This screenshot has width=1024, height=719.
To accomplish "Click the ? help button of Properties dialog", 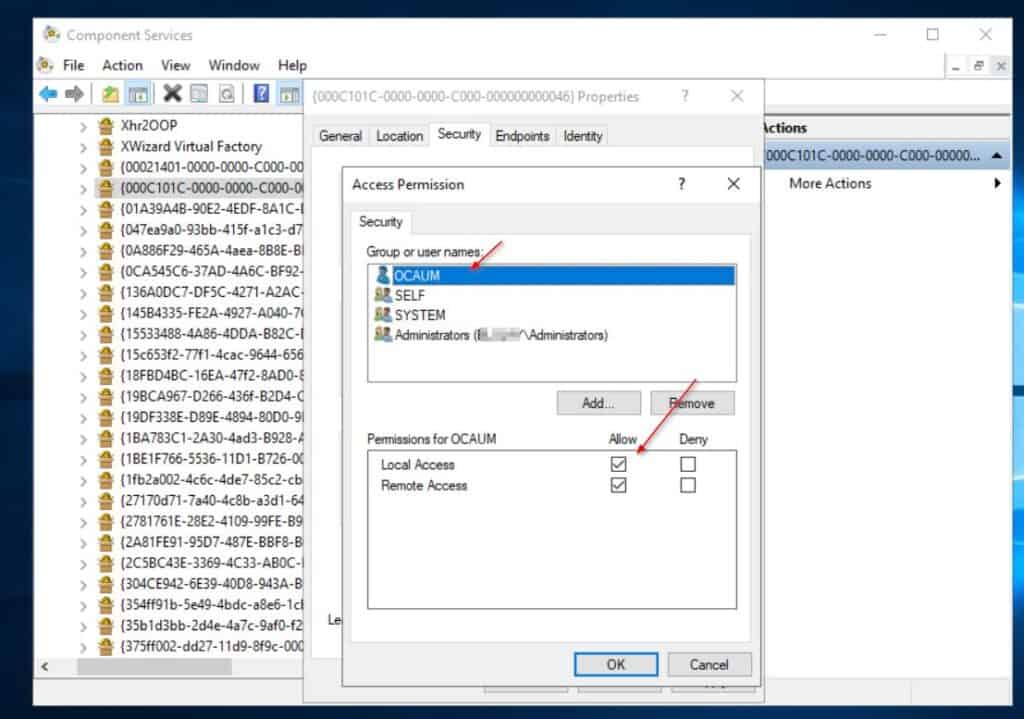I will tap(685, 96).
